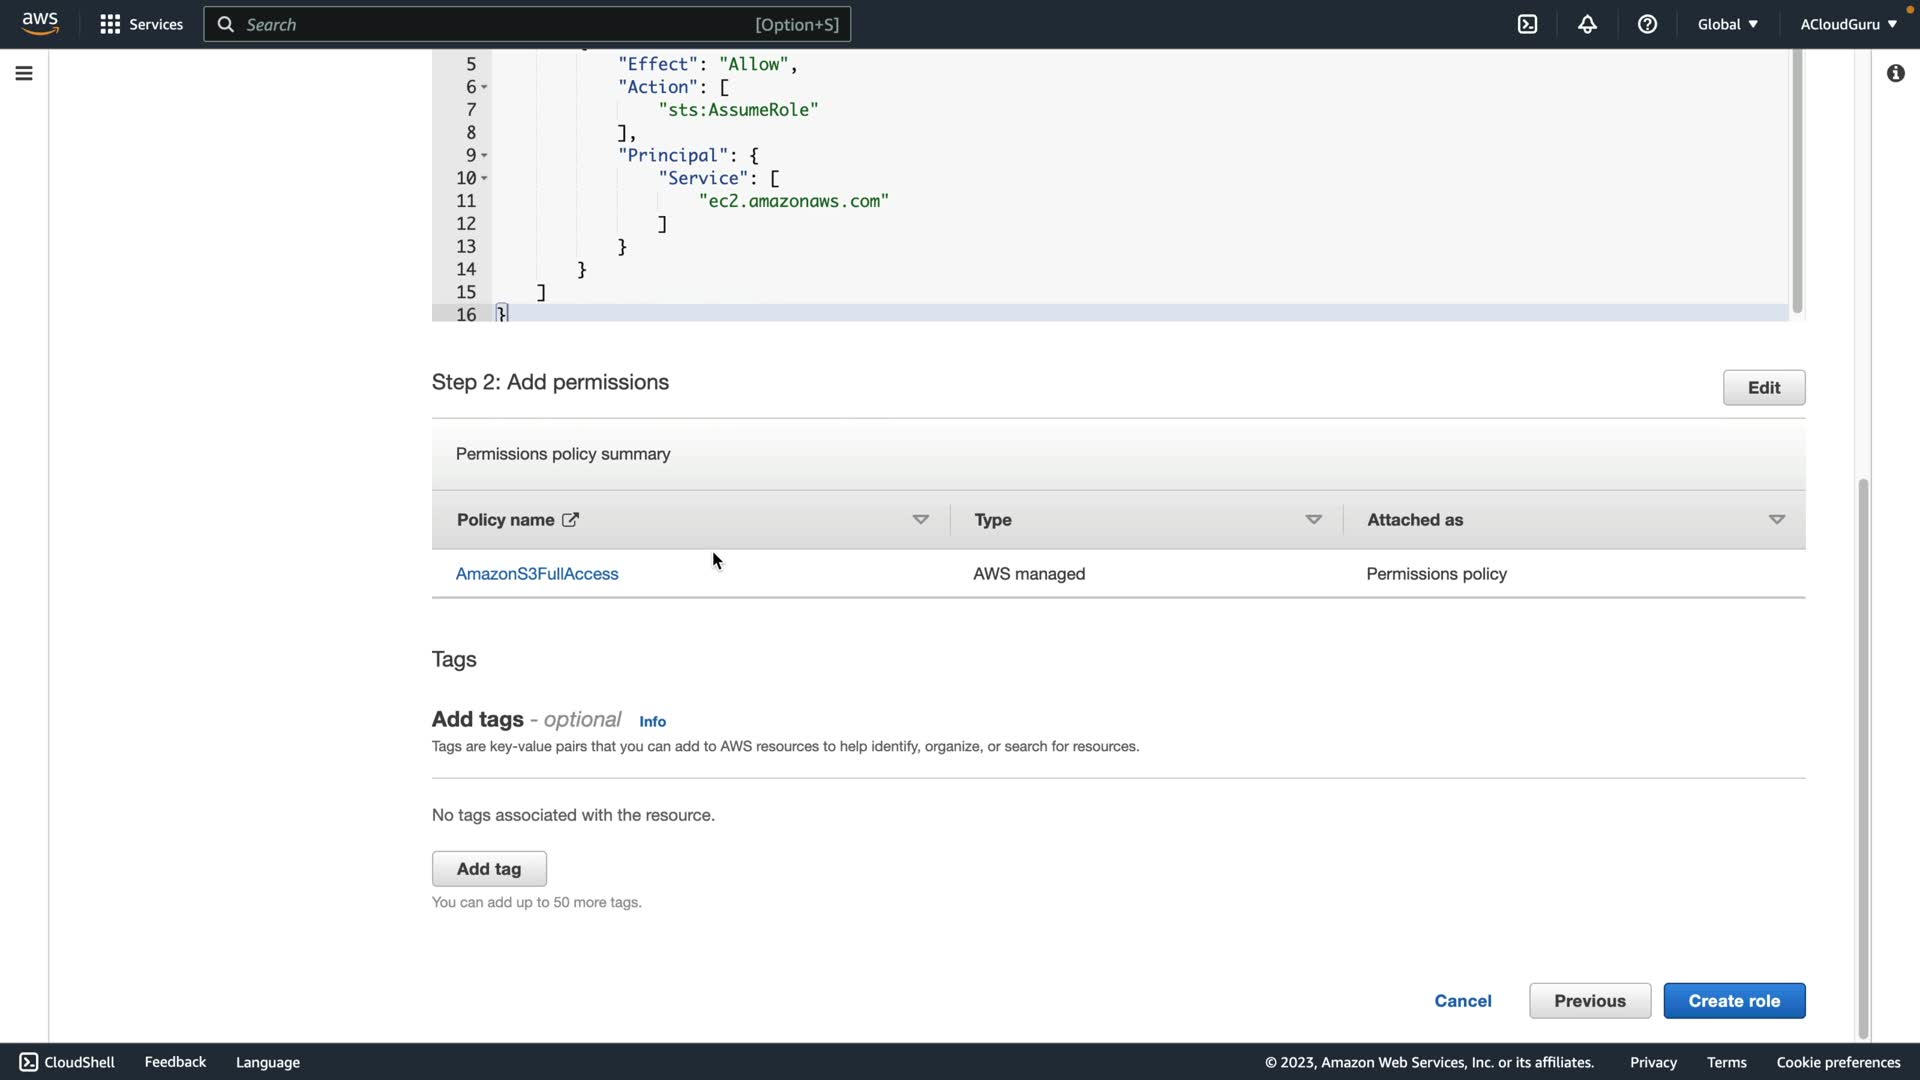Open the notifications bell
The image size is (1920, 1080).
(1587, 24)
